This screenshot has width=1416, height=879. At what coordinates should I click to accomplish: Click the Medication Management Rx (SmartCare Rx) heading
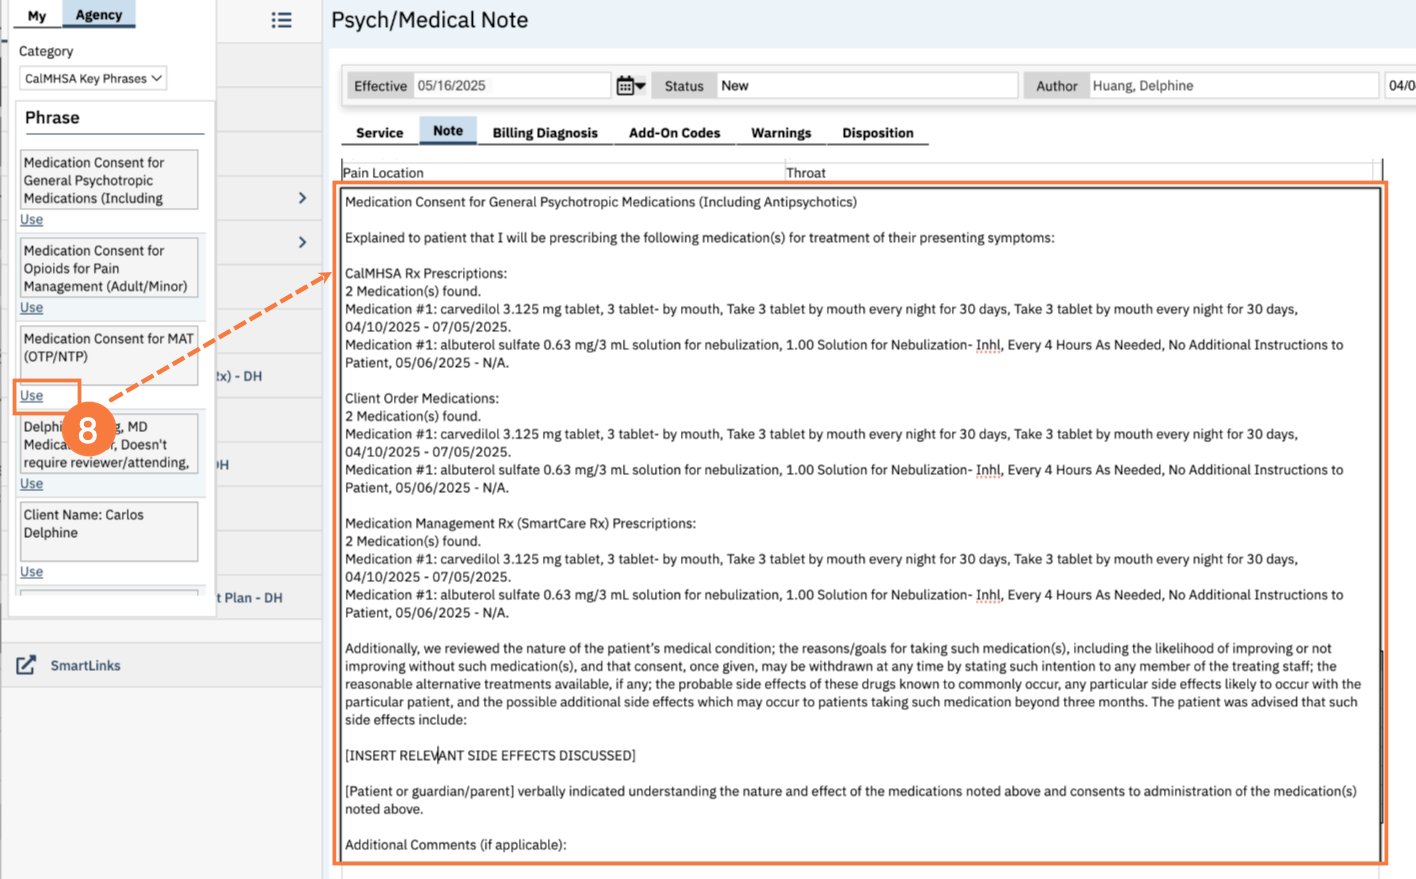click(520, 523)
